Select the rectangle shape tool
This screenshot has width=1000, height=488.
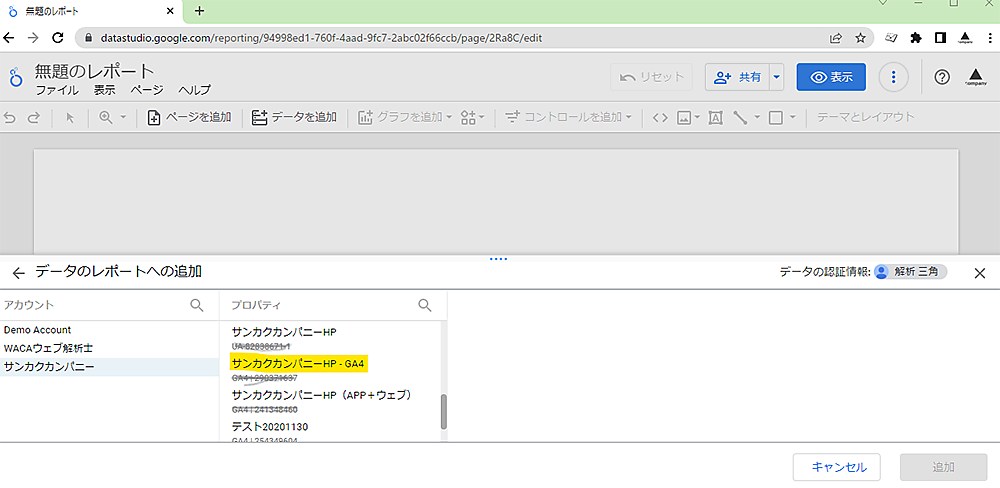(x=776, y=117)
